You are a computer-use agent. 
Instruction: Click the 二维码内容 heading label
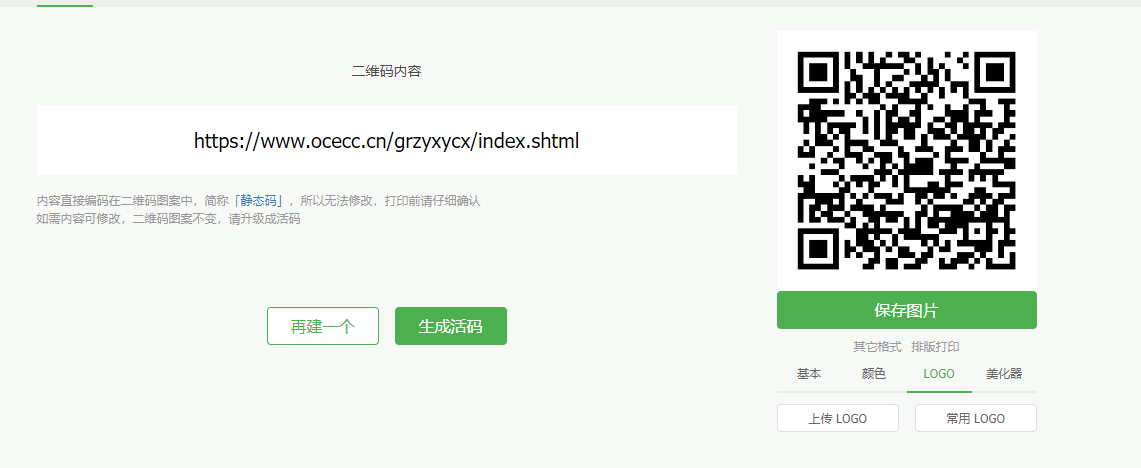386,71
